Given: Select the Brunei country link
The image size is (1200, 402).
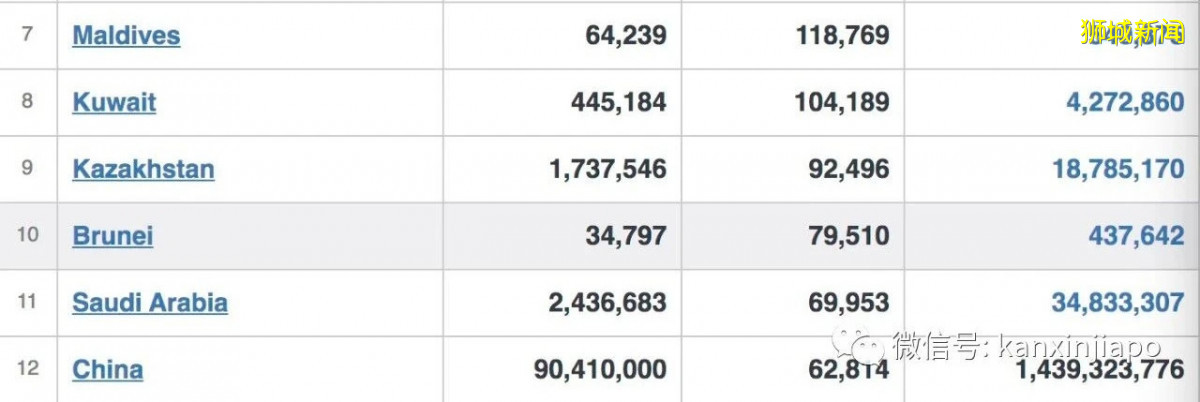Looking at the screenshot, I should pos(112,236).
